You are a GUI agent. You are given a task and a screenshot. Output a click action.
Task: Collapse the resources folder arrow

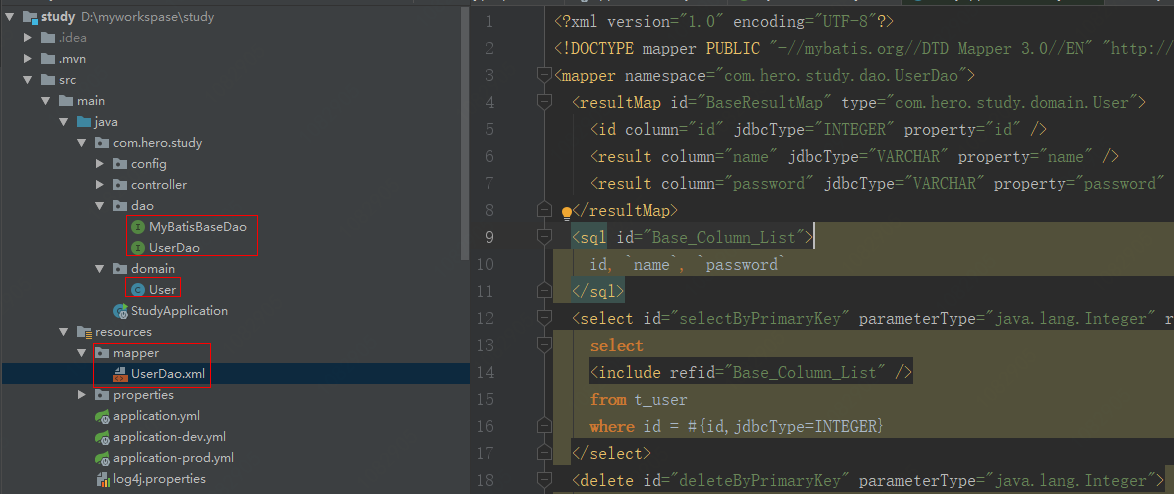[x=64, y=331]
